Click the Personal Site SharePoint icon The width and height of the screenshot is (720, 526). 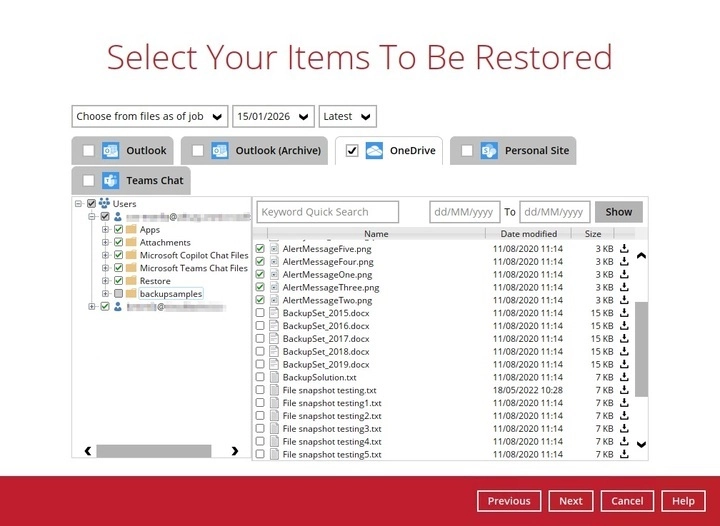click(489, 151)
